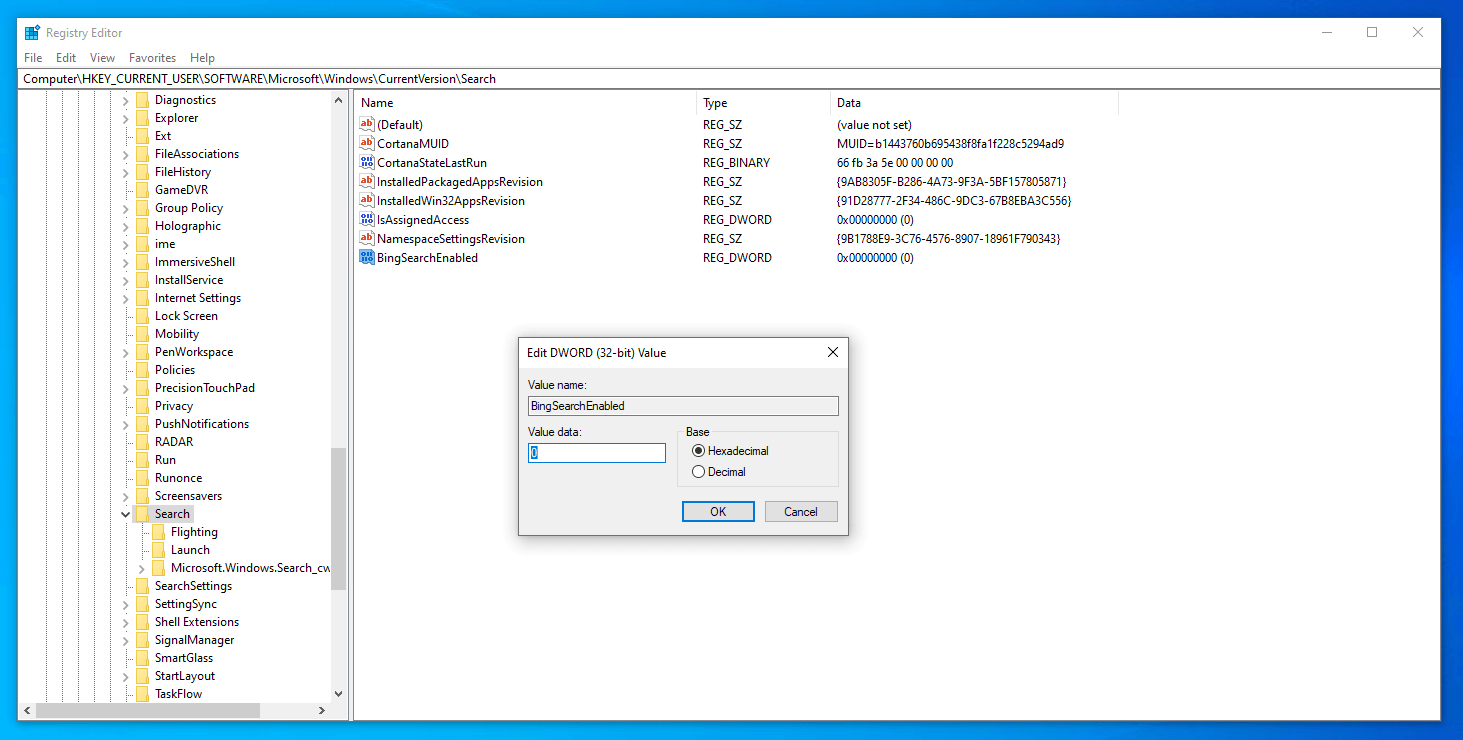
Task: Open the Edit menu
Action: coord(66,58)
